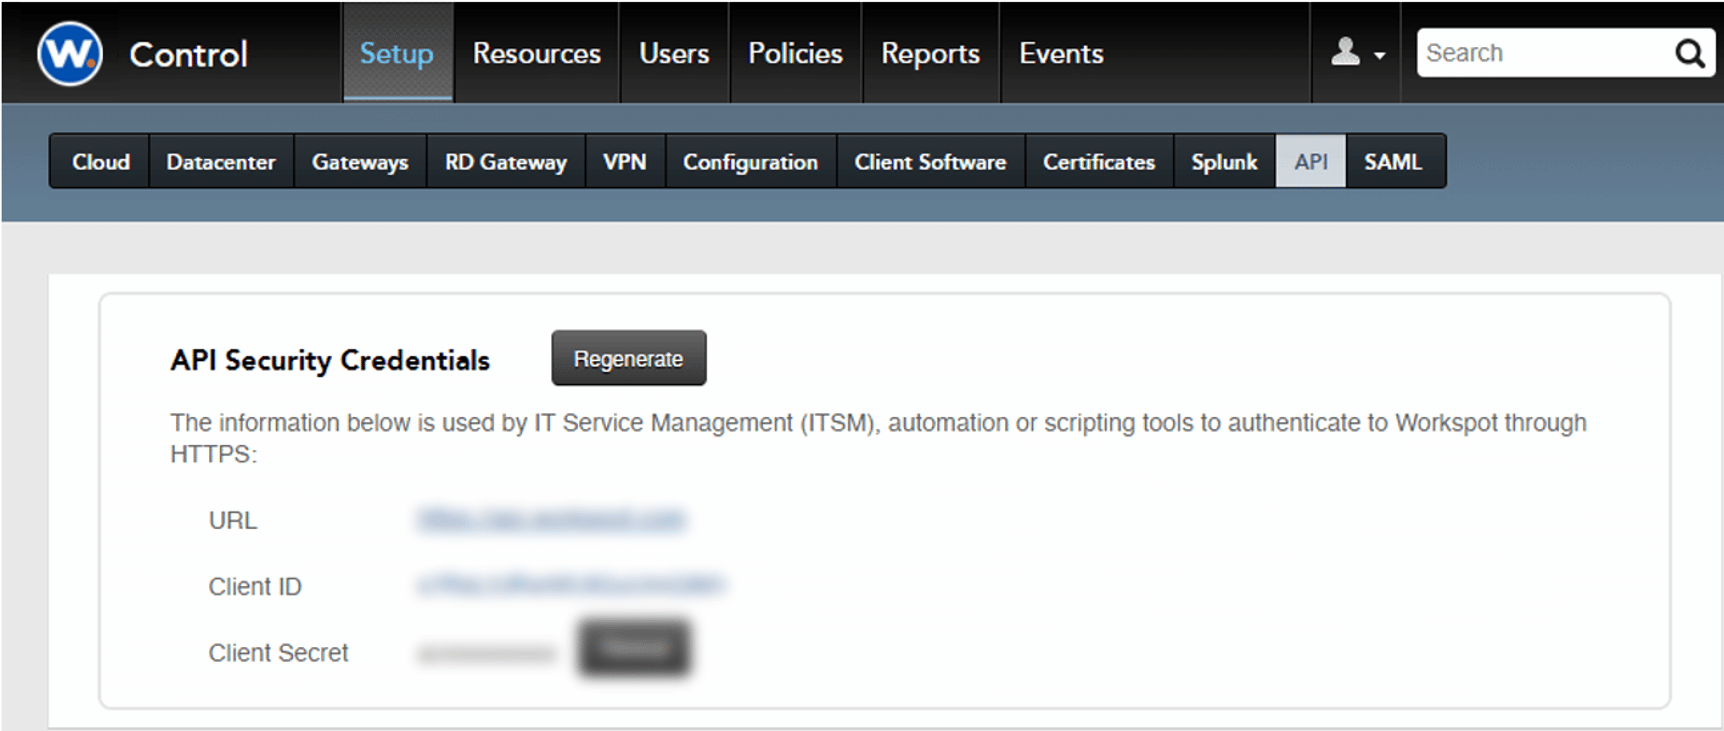Viewport: 1724px width, 731px height.
Task: Select the Client Software sub-tab
Action: 931,161
